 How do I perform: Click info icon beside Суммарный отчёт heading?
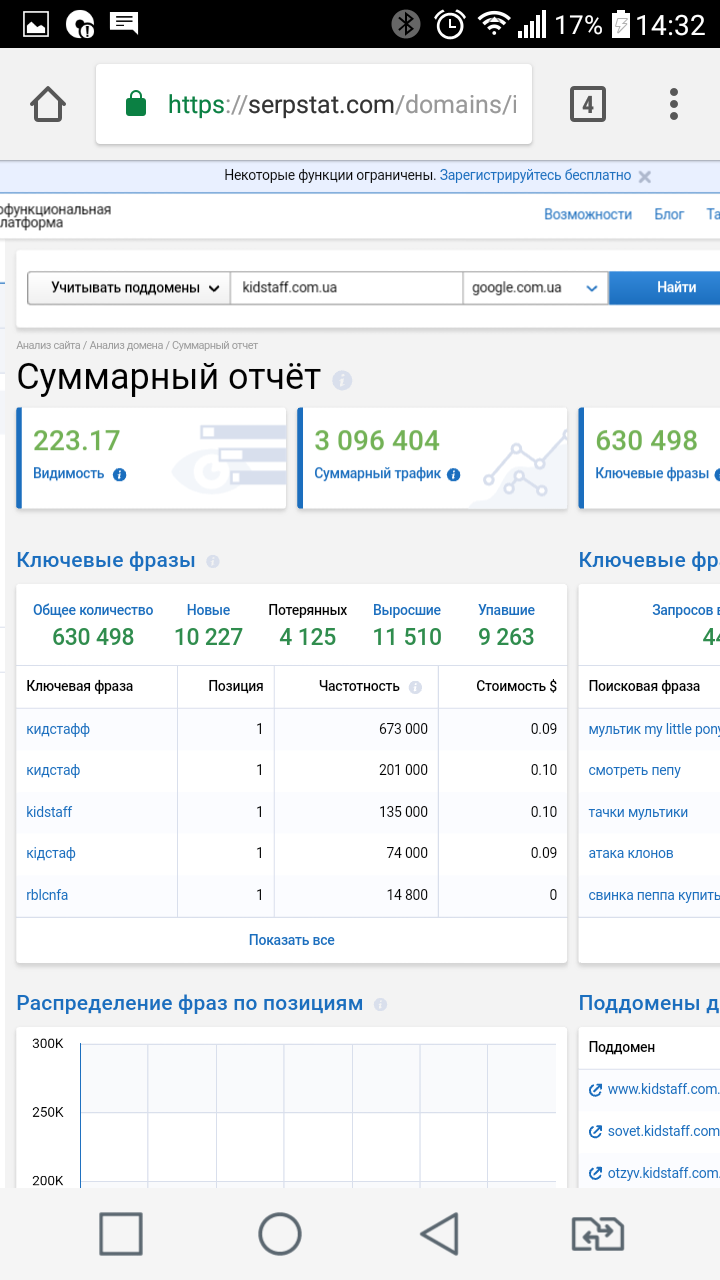tap(342, 380)
